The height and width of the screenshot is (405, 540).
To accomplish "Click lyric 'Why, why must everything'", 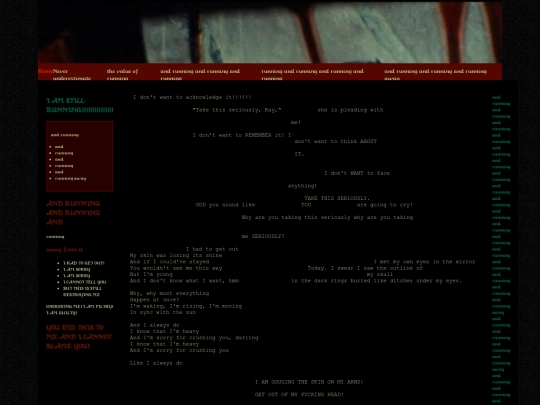I will 169,293.
